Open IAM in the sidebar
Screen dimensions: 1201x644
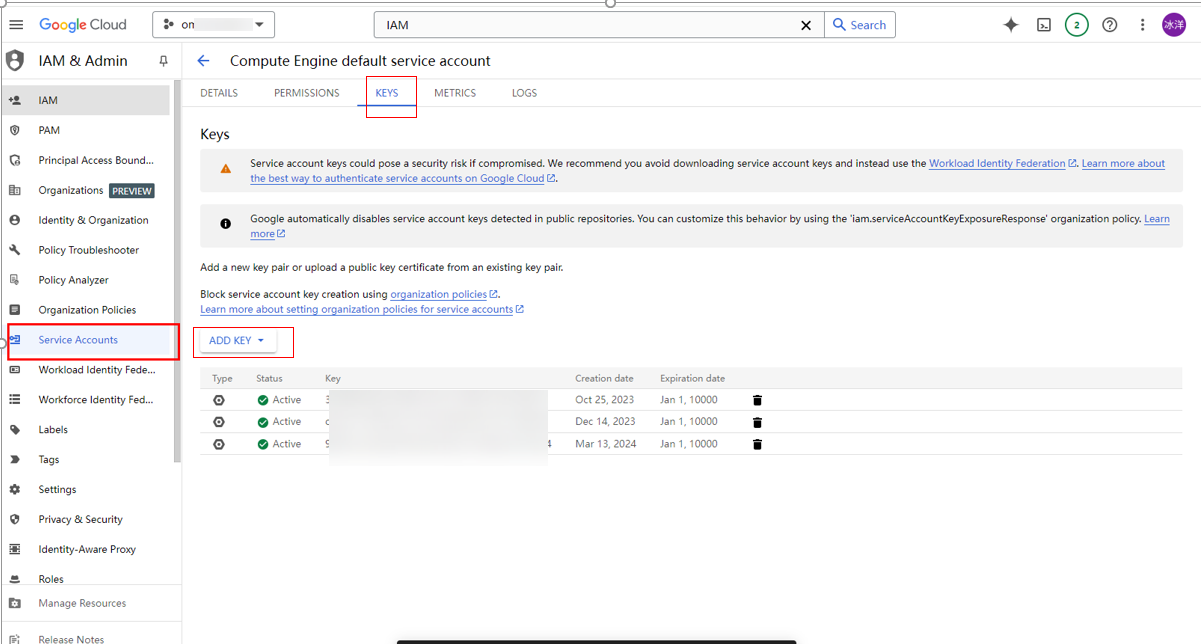point(88,100)
